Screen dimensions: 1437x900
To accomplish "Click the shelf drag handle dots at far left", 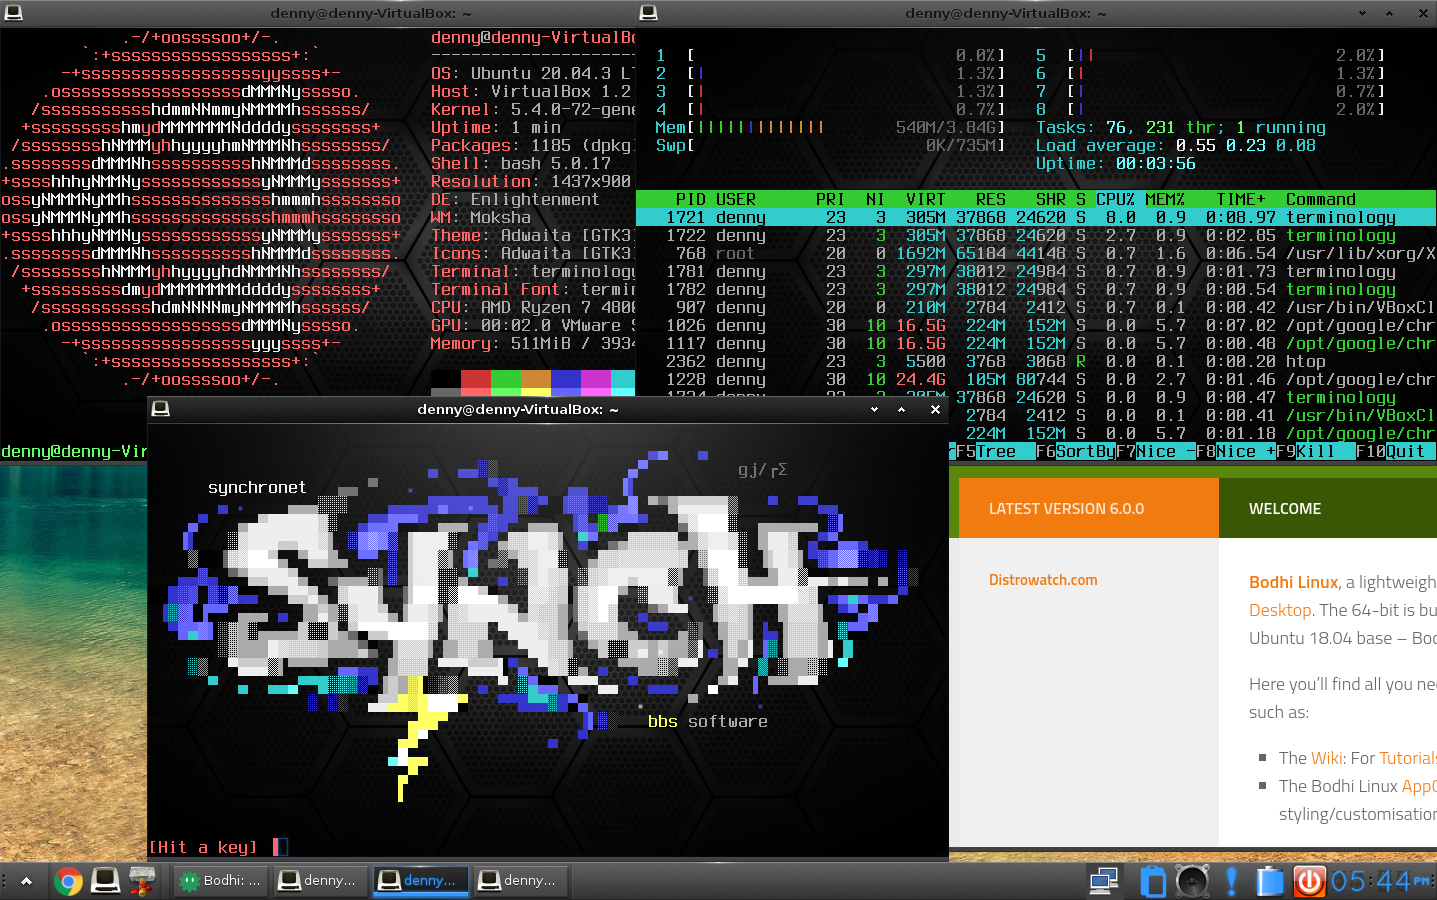I will pyautogui.click(x=5, y=881).
